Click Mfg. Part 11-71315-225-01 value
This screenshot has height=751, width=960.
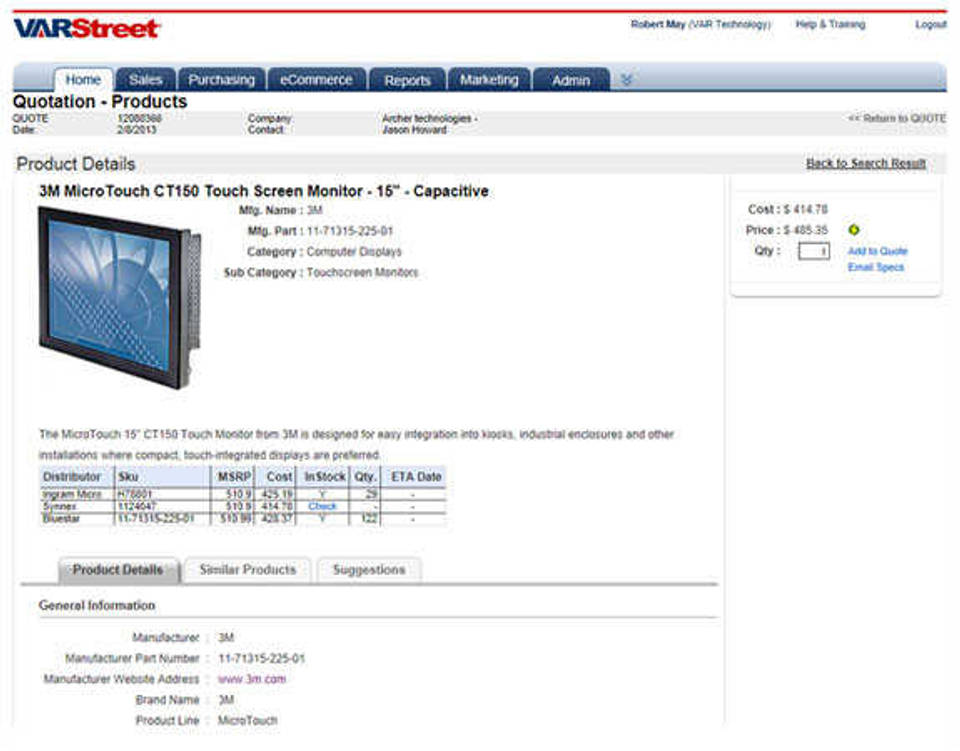[350, 231]
